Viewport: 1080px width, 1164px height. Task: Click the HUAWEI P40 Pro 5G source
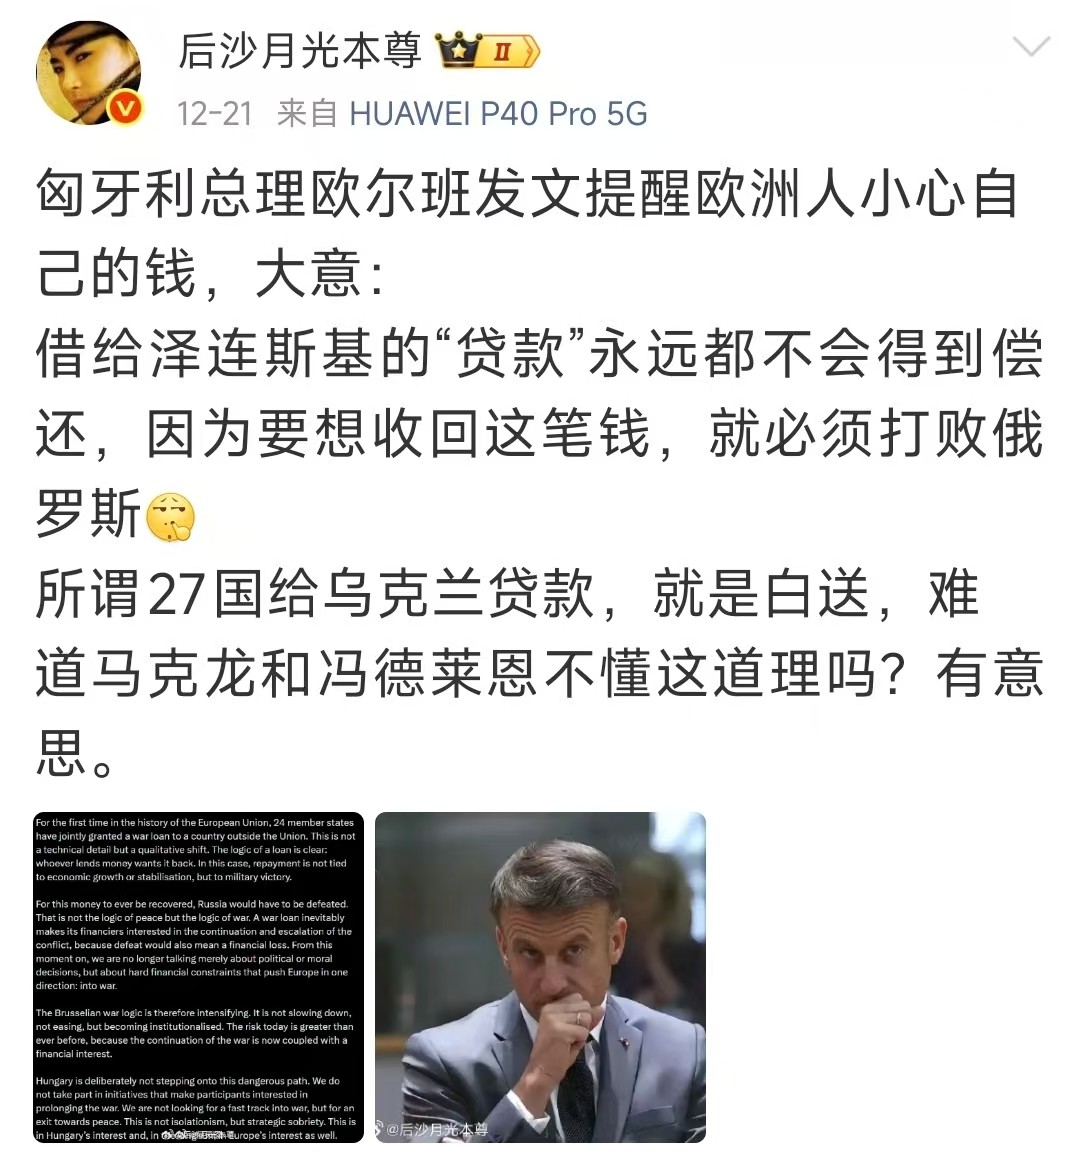click(x=498, y=114)
